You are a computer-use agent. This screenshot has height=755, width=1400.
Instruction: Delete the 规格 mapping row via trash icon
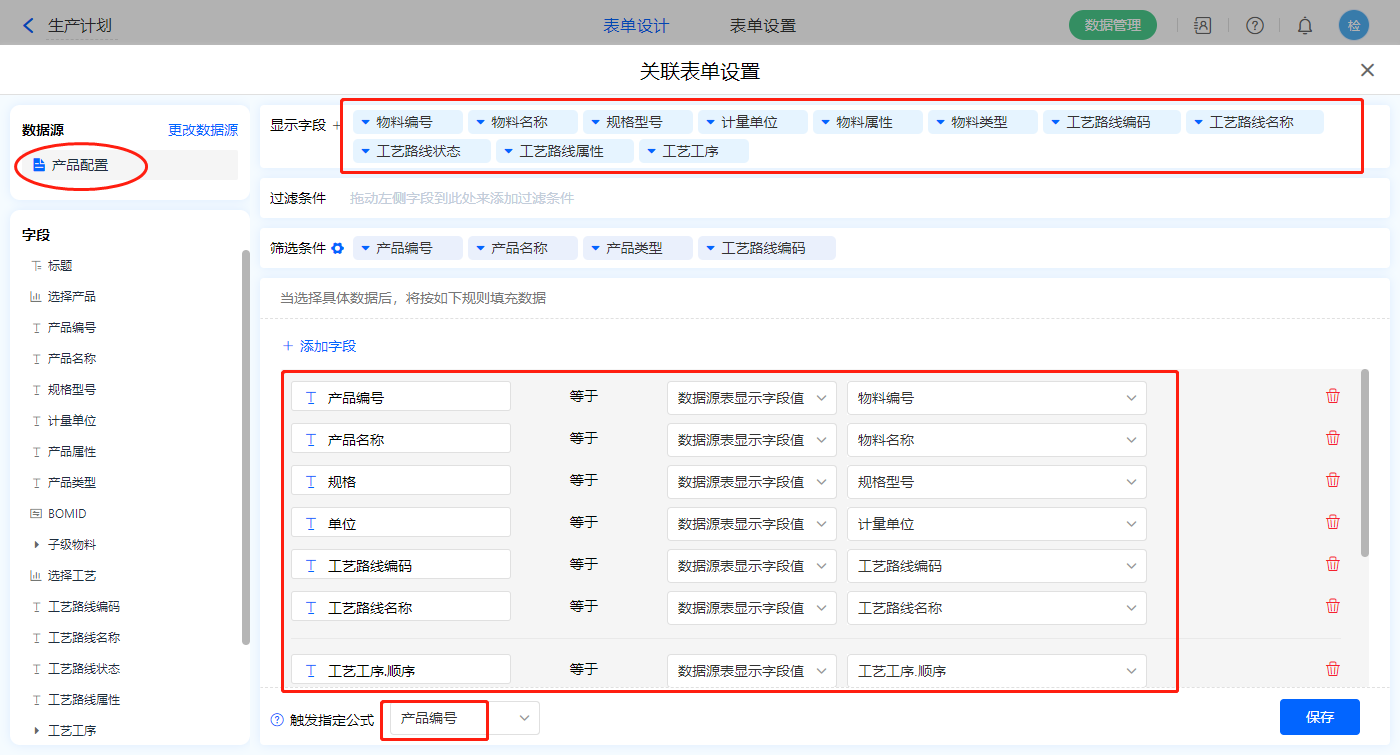click(1332, 480)
